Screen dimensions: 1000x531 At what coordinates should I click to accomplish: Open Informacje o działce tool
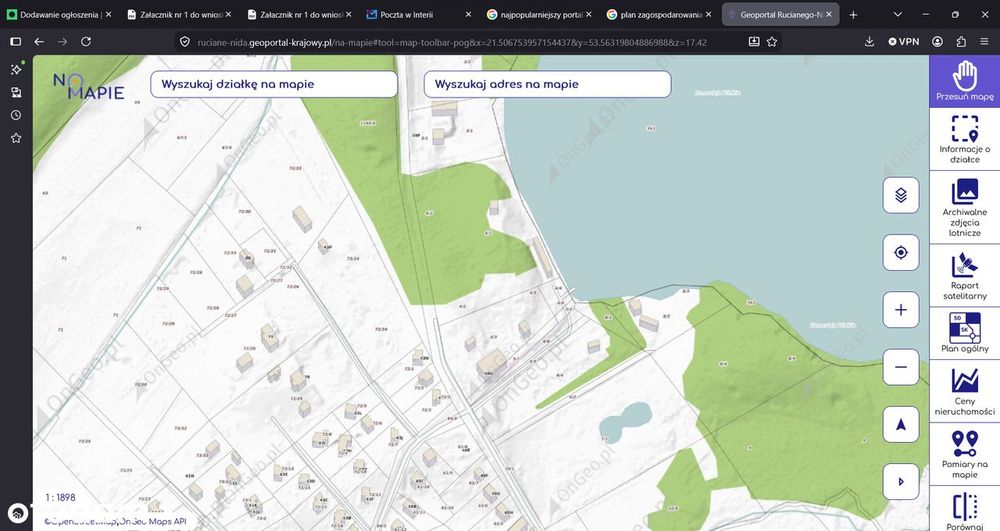tap(964, 139)
